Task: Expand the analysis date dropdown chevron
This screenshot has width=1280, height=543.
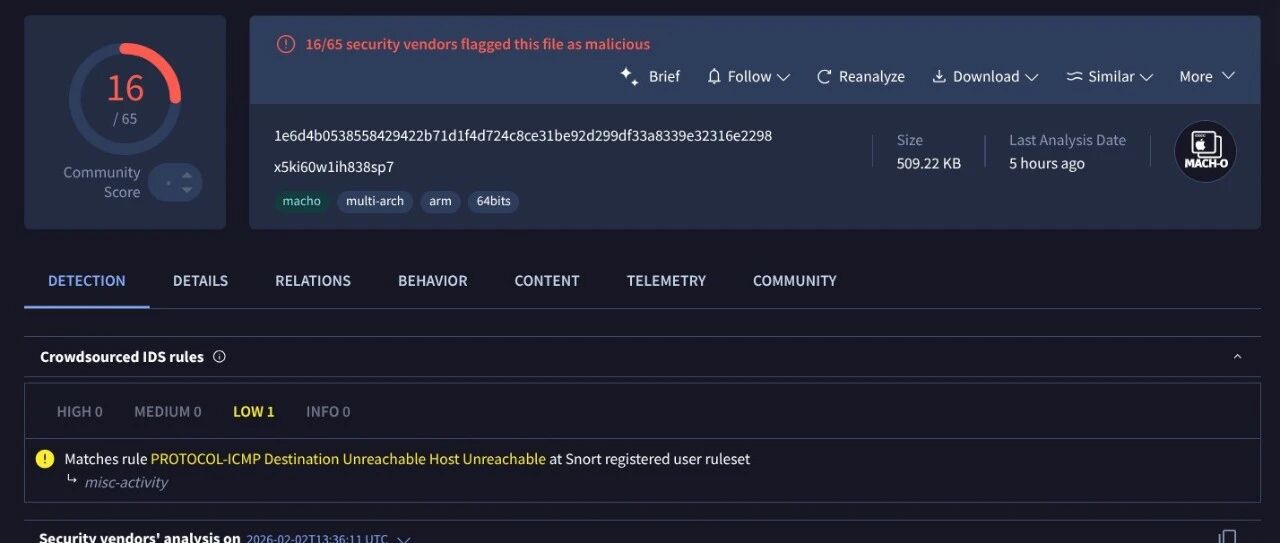Action: tap(404, 539)
